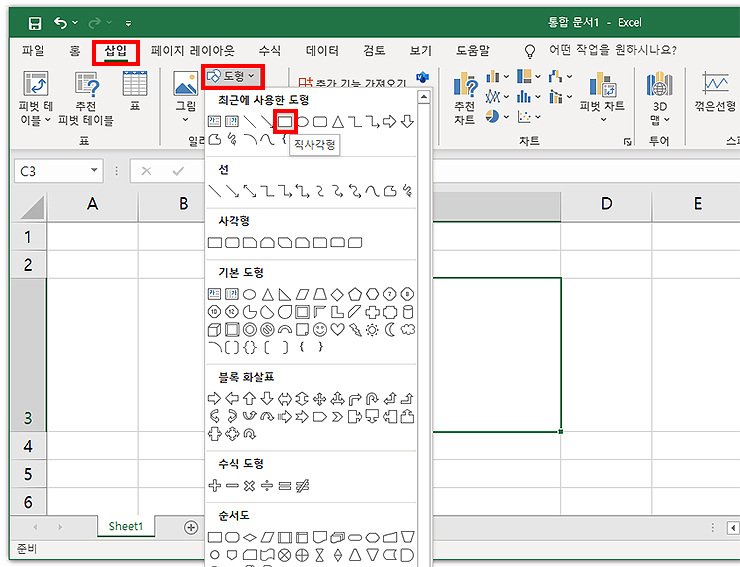
Task: Switch to the 홈 tab
Action: (x=75, y=51)
